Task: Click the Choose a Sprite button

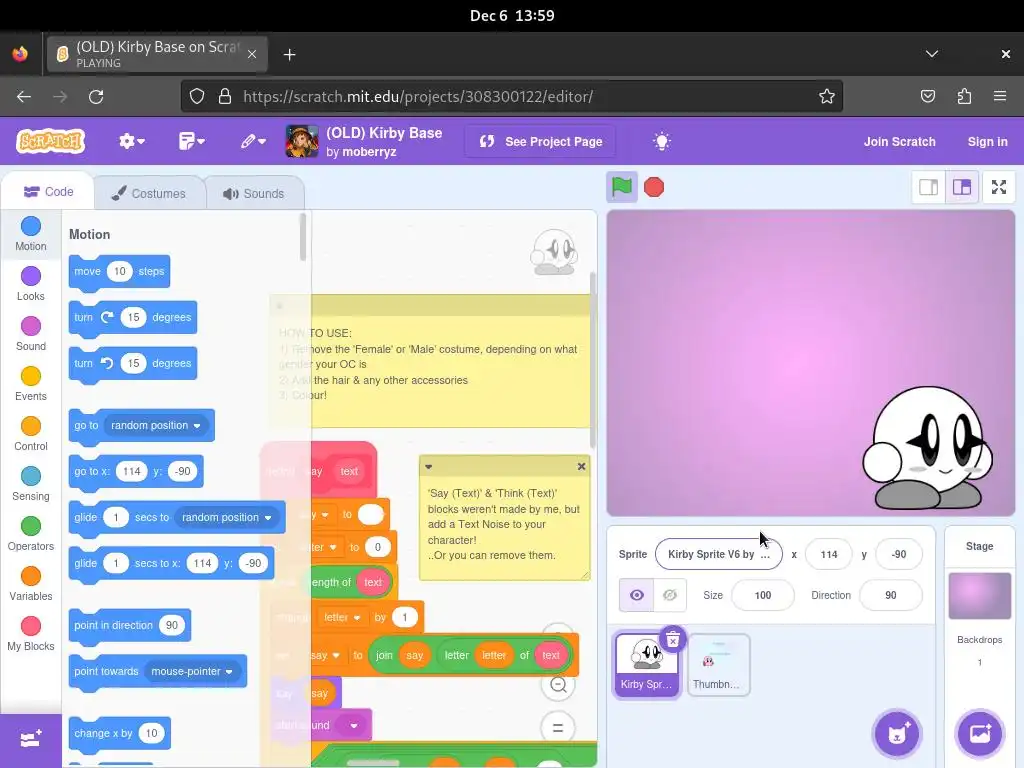Action: pyautogui.click(x=897, y=734)
